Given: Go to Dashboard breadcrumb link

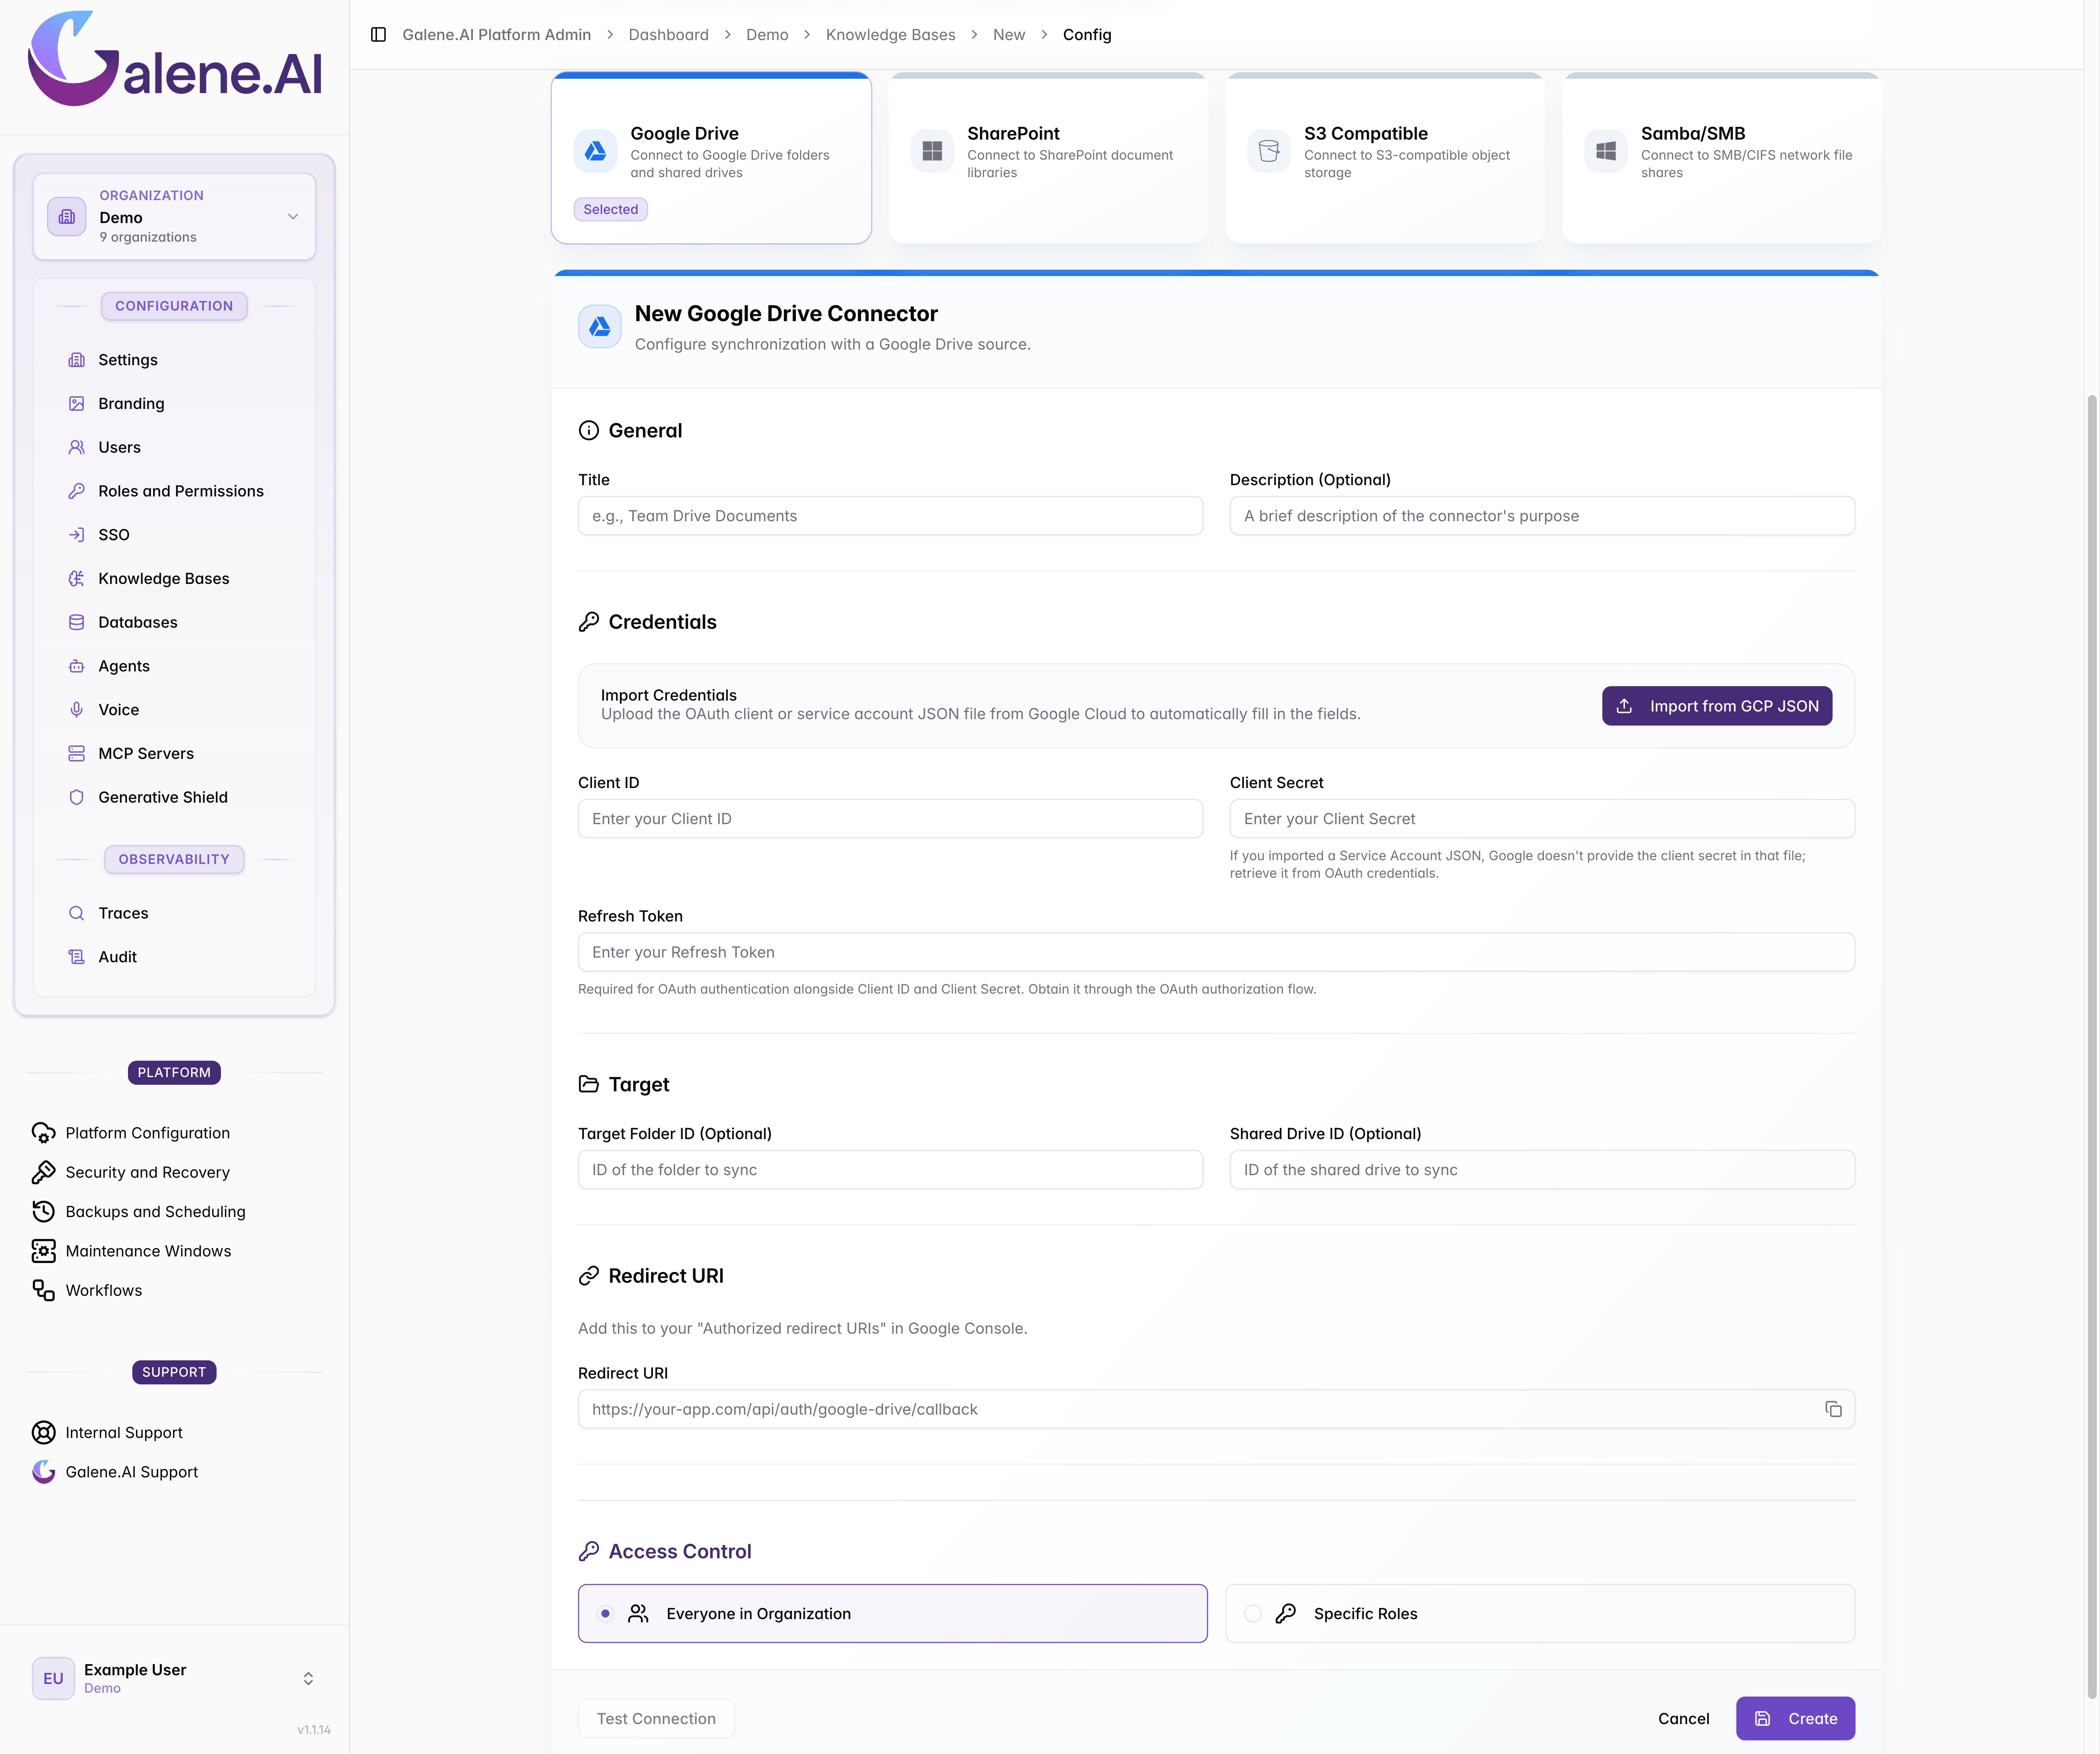Looking at the screenshot, I should point(668,35).
